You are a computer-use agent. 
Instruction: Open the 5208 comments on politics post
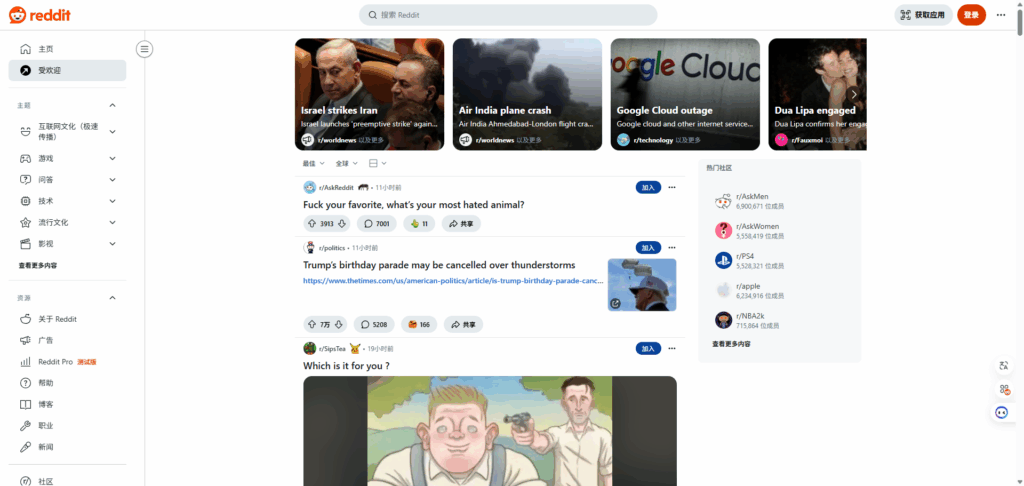click(x=374, y=324)
